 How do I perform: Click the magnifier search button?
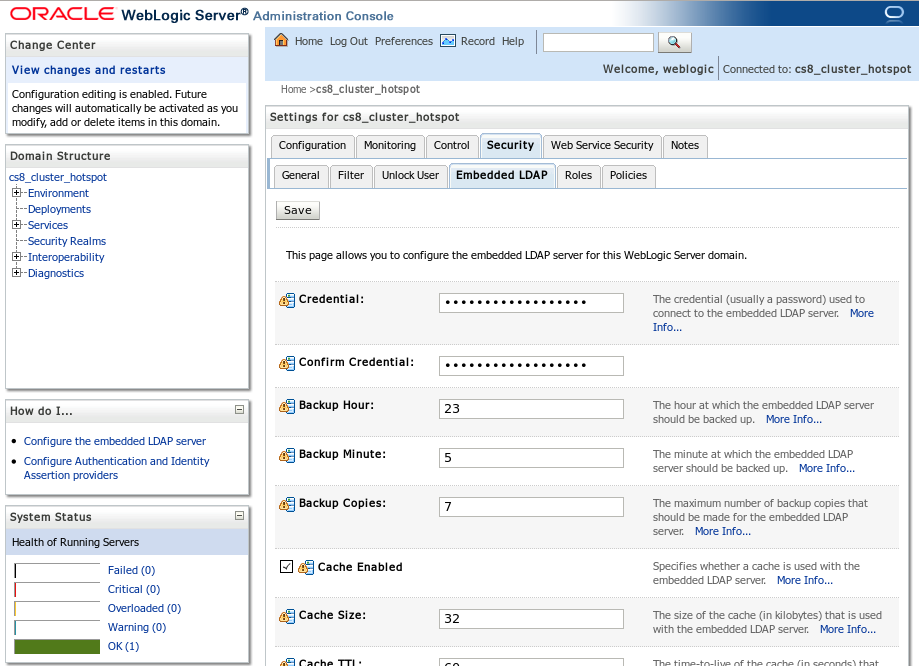675,42
